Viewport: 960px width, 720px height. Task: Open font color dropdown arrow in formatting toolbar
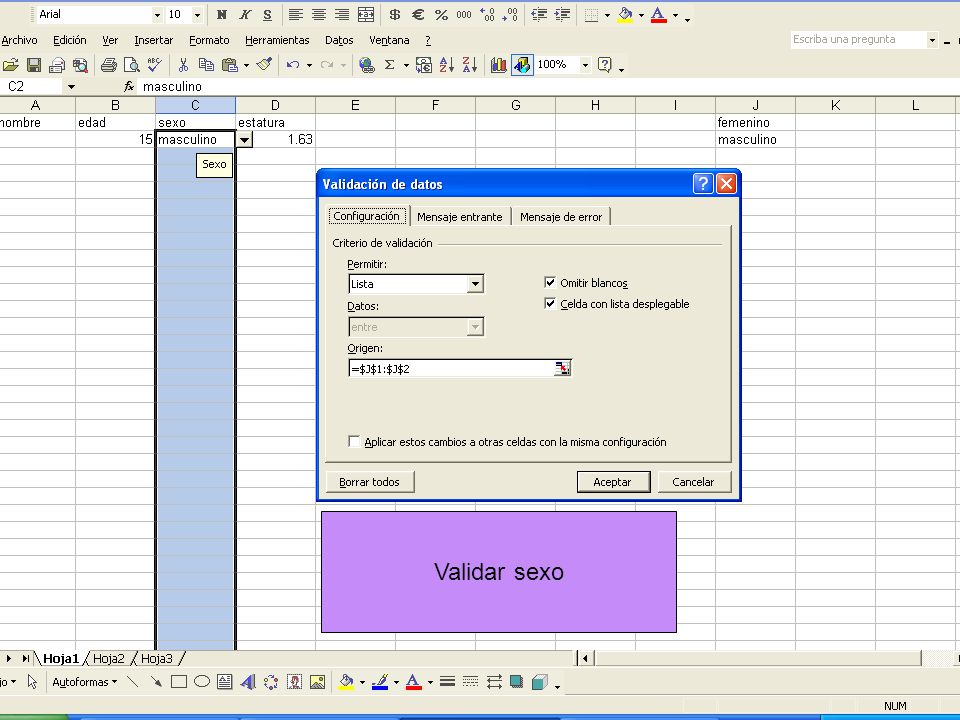point(675,15)
